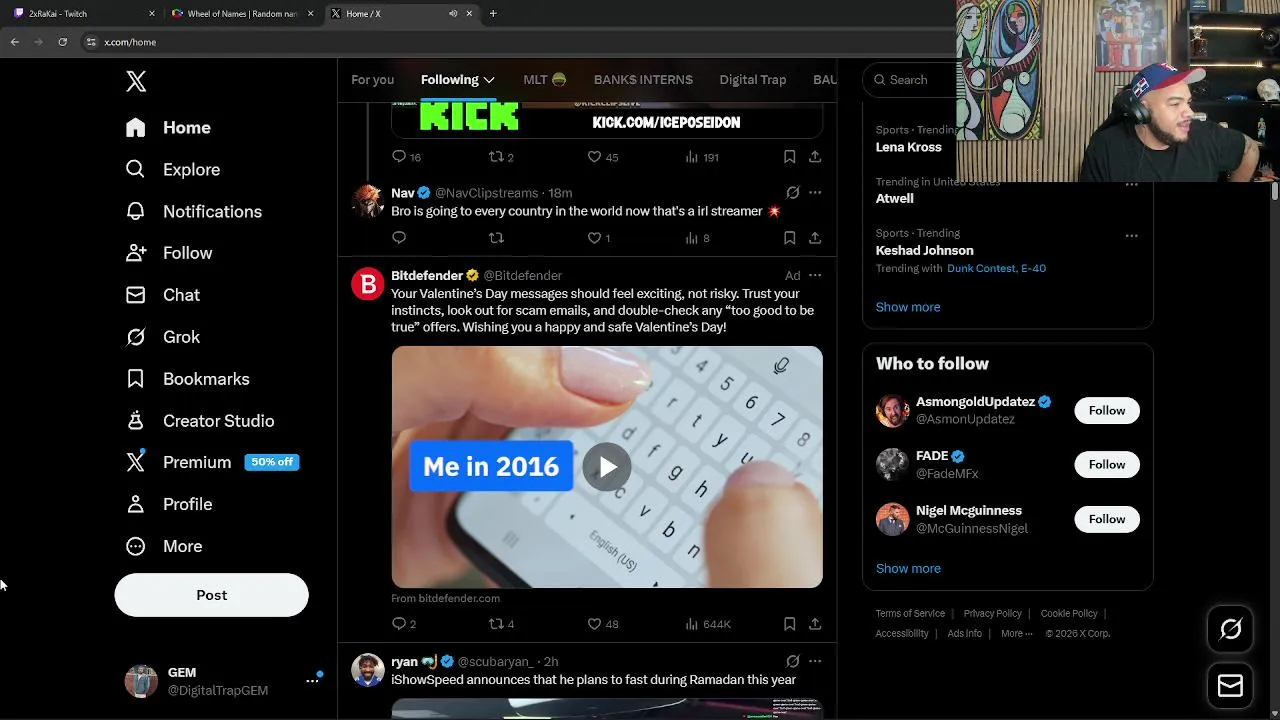Ask Grok about ryan's post
This screenshot has width=1280, height=720.
click(792, 662)
